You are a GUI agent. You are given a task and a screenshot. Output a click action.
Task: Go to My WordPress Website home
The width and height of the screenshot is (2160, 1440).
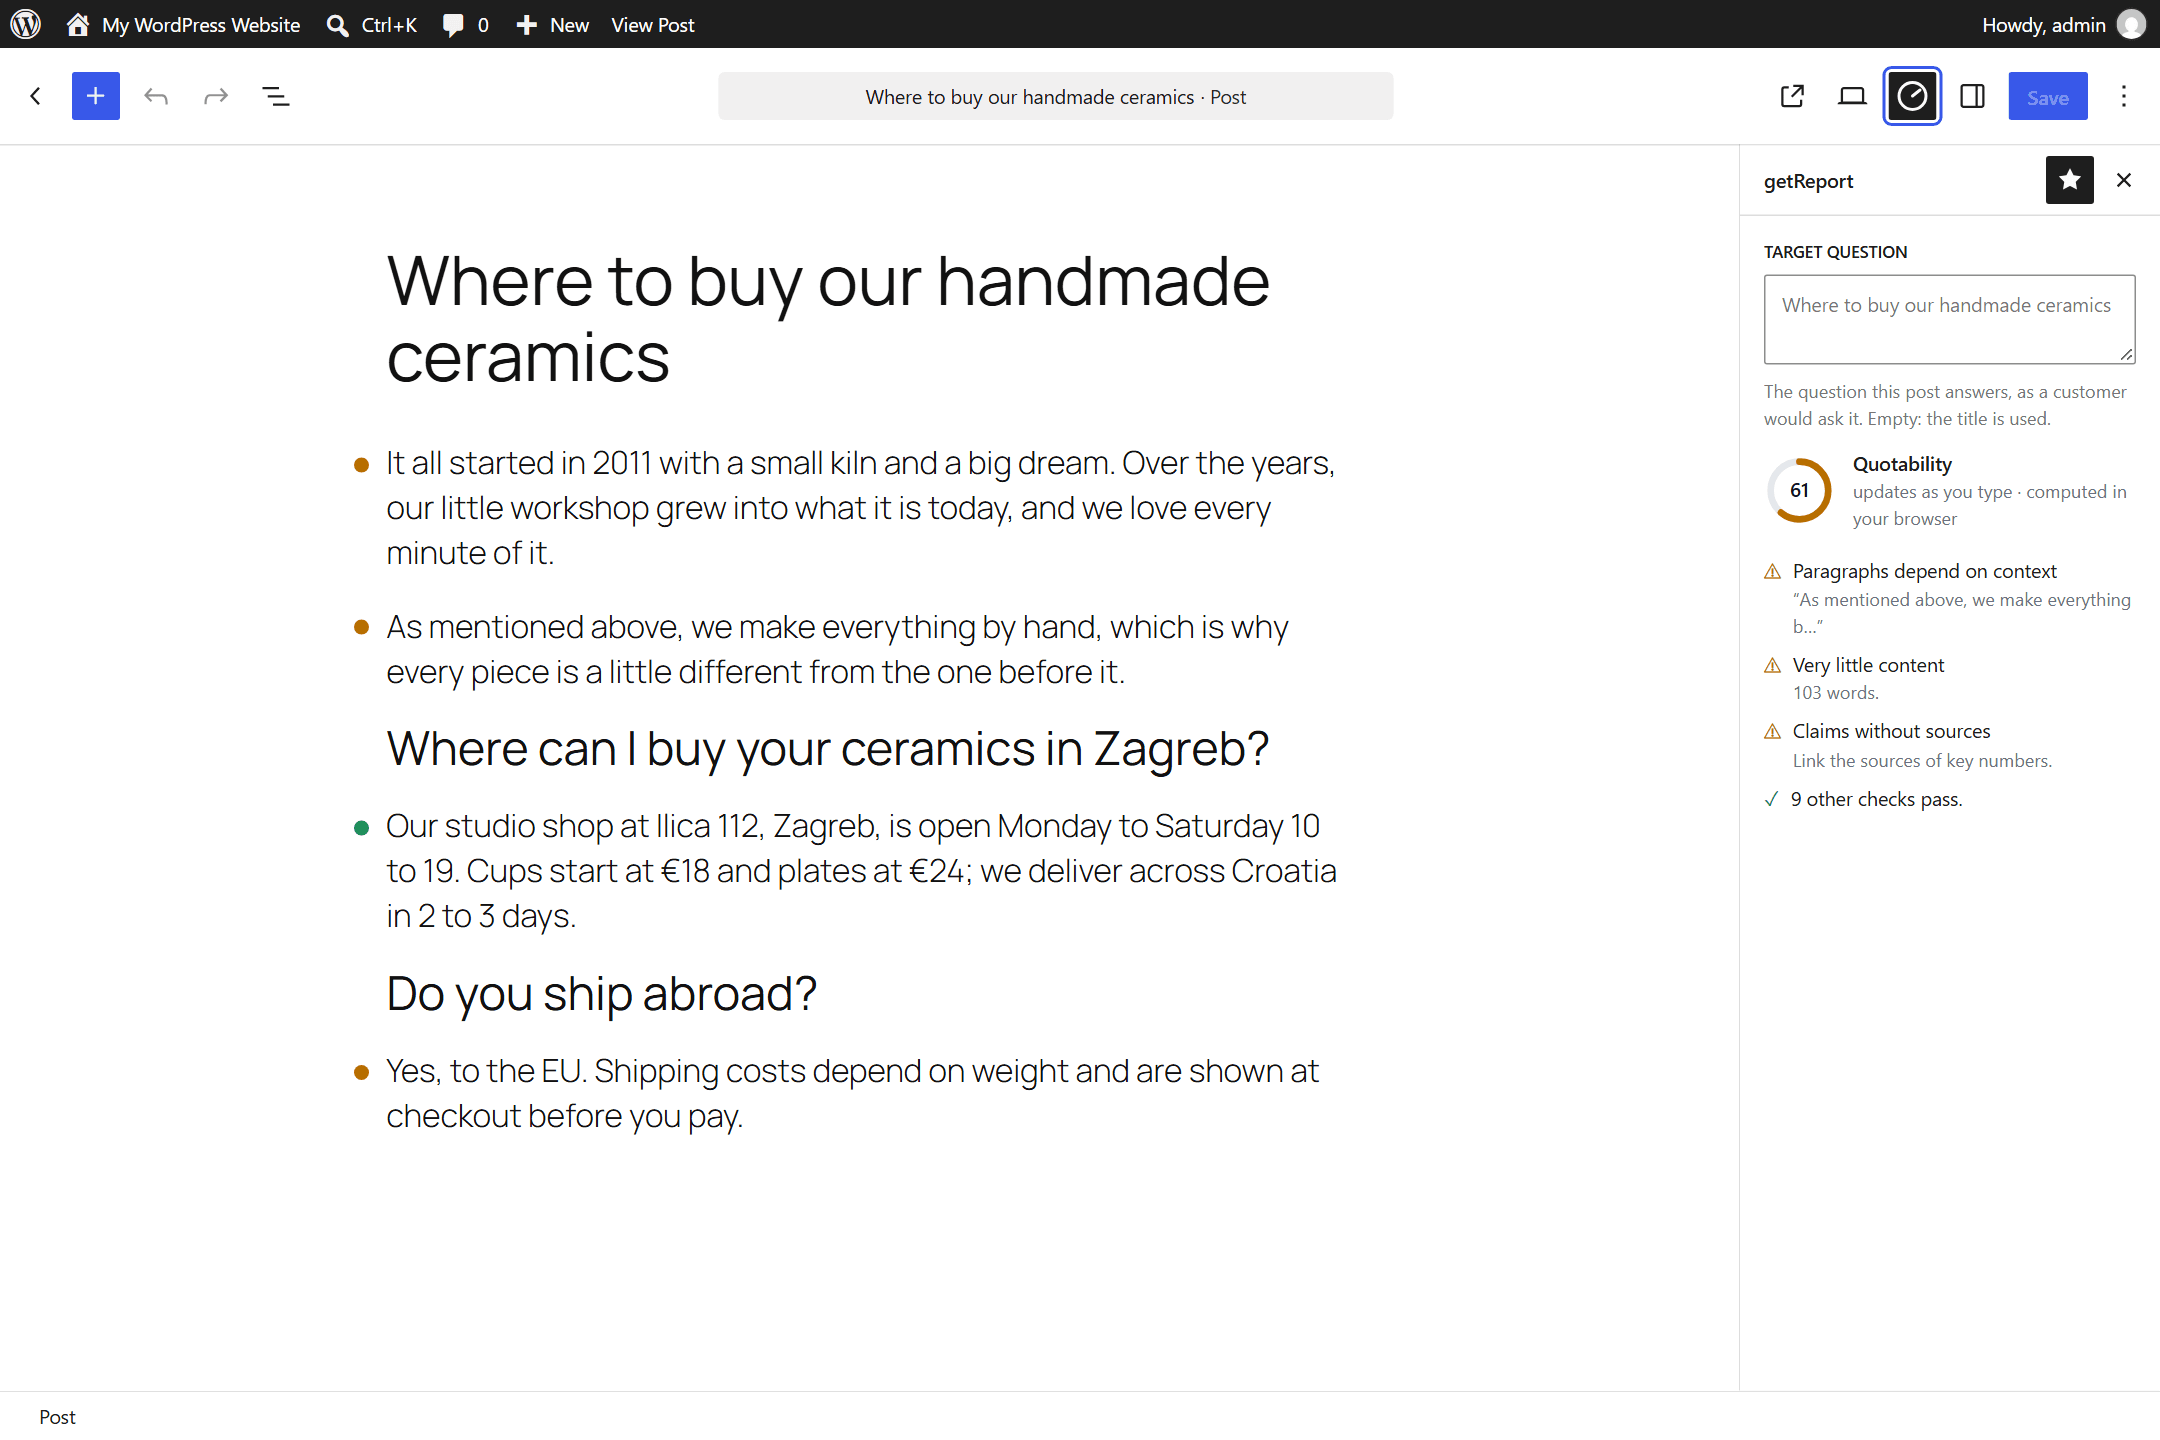coord(183,24)
